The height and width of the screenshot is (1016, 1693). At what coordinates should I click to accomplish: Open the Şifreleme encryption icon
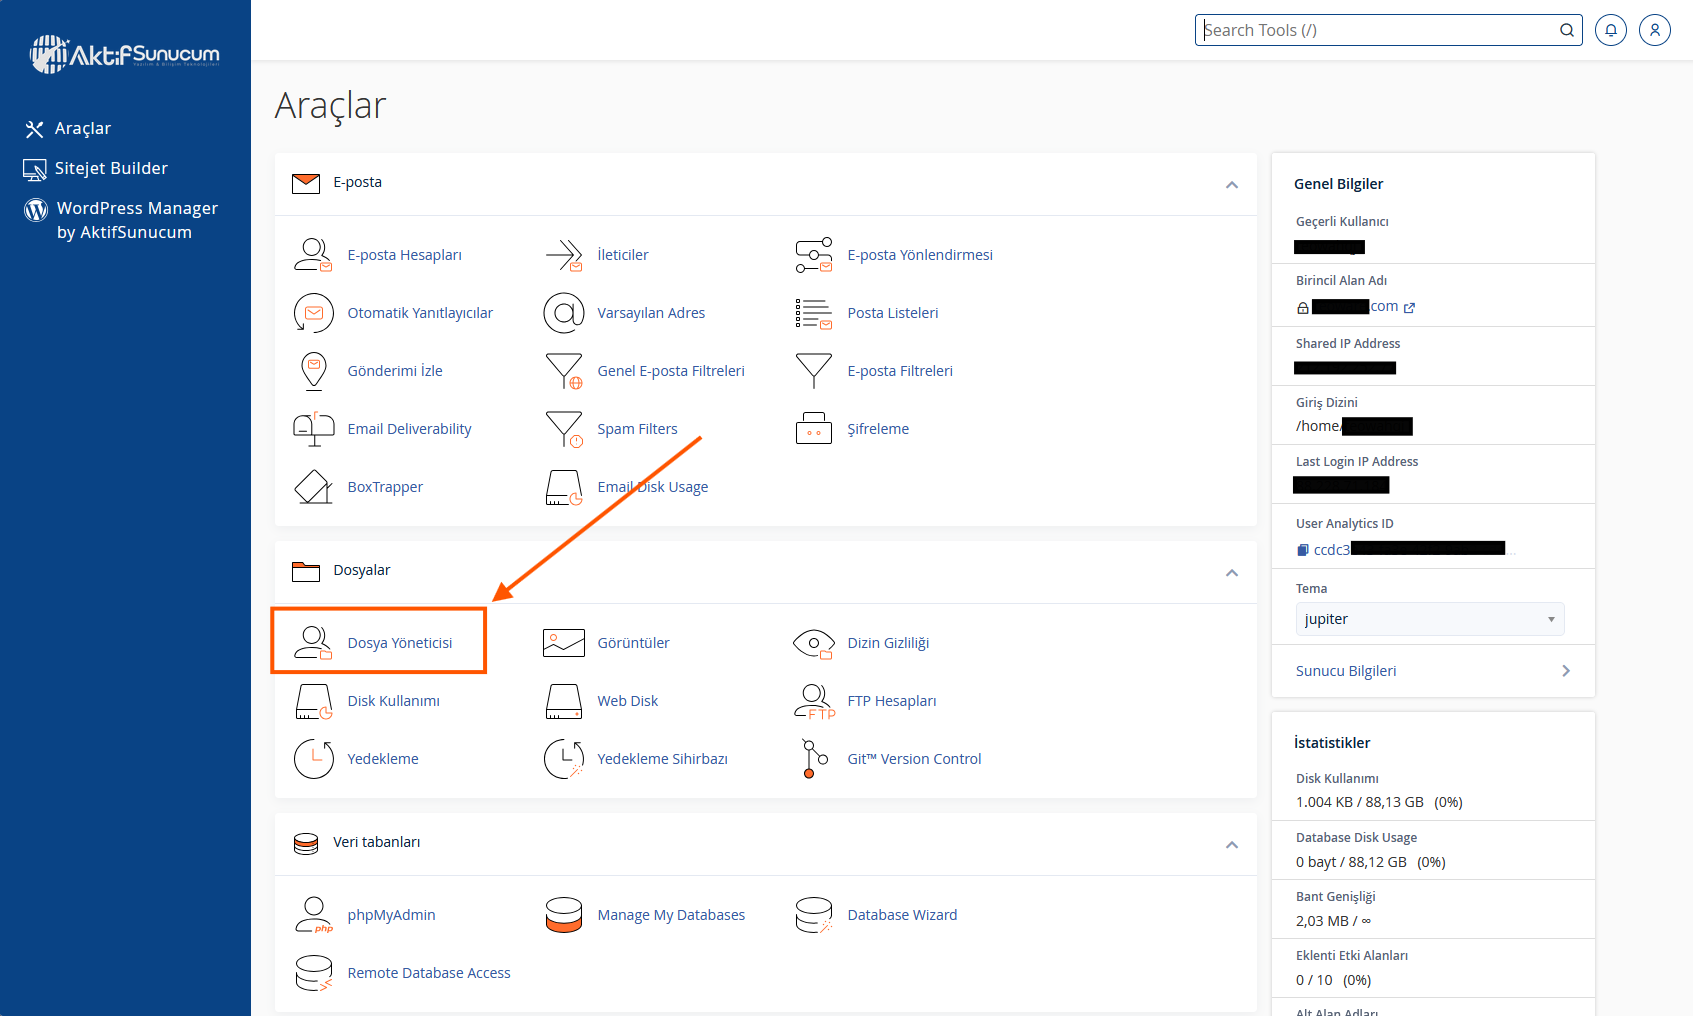813,429
